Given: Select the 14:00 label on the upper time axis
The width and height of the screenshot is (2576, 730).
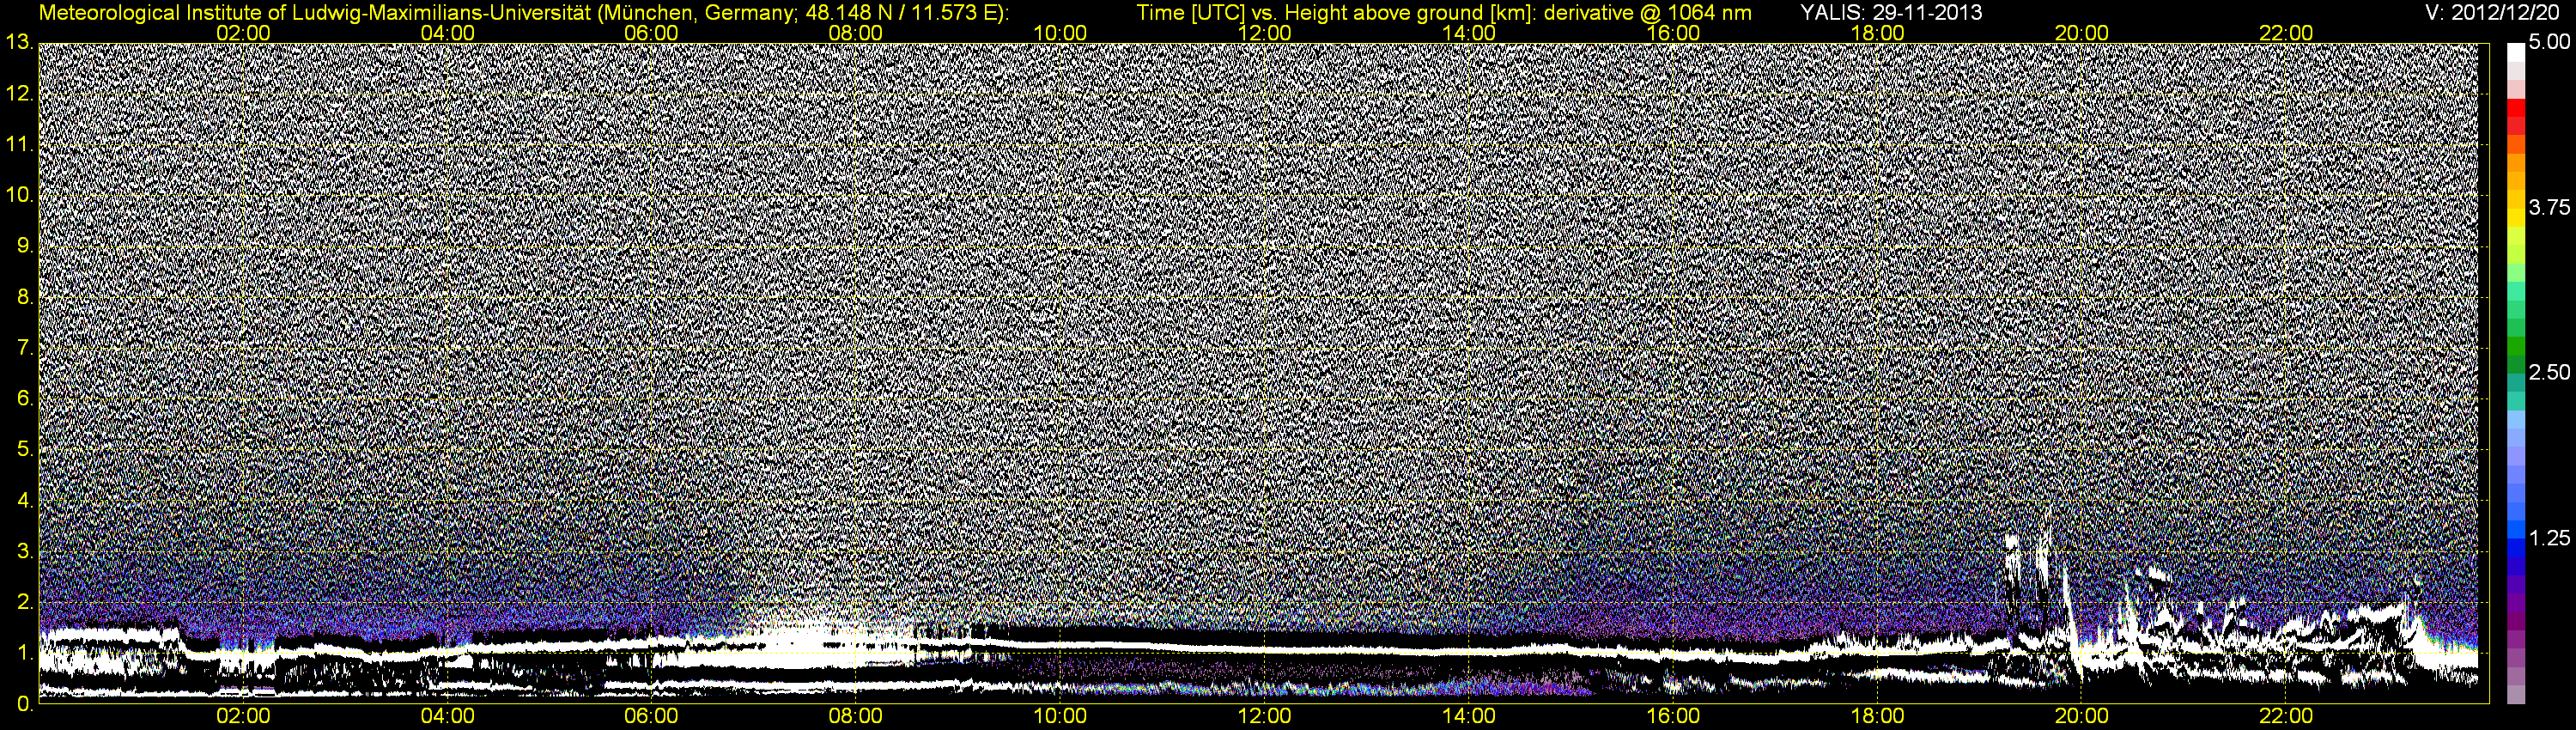Looking at the screenshot, I should pyautogui.click(x=1469, y=33).
